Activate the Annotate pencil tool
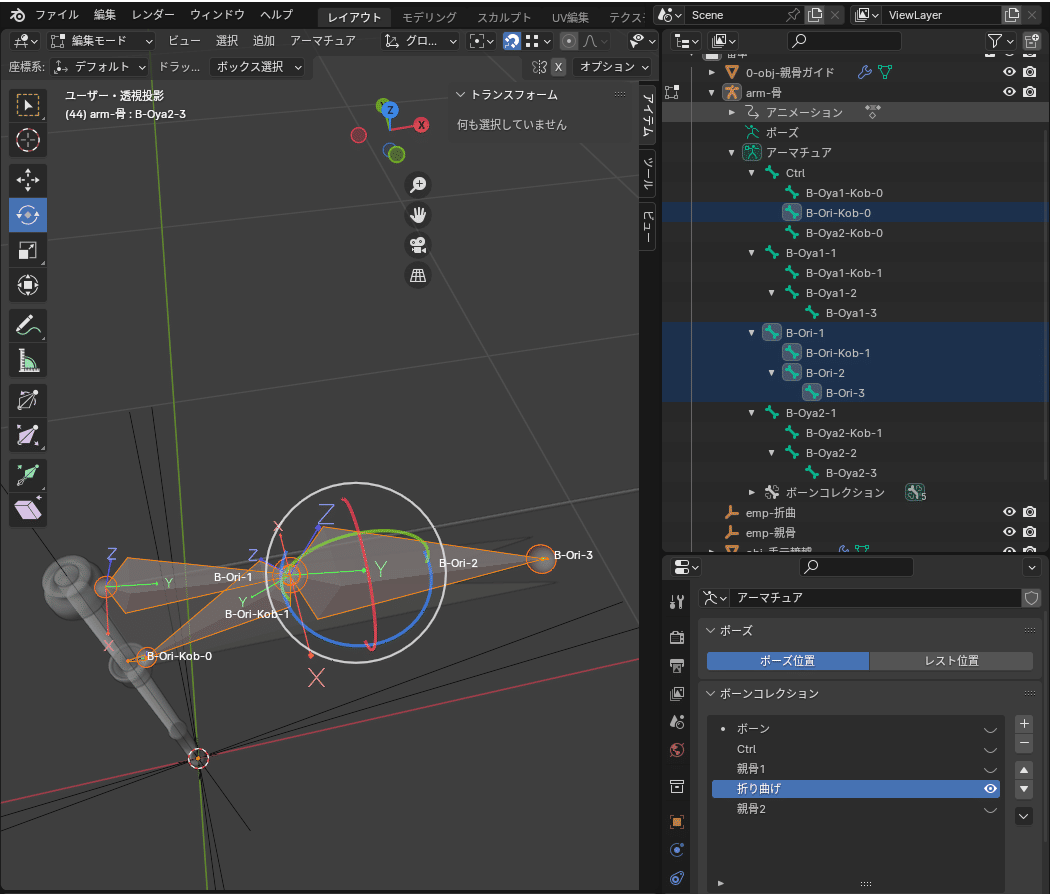Viewport: 1050px width, 894px height. (x=28, y=325)
